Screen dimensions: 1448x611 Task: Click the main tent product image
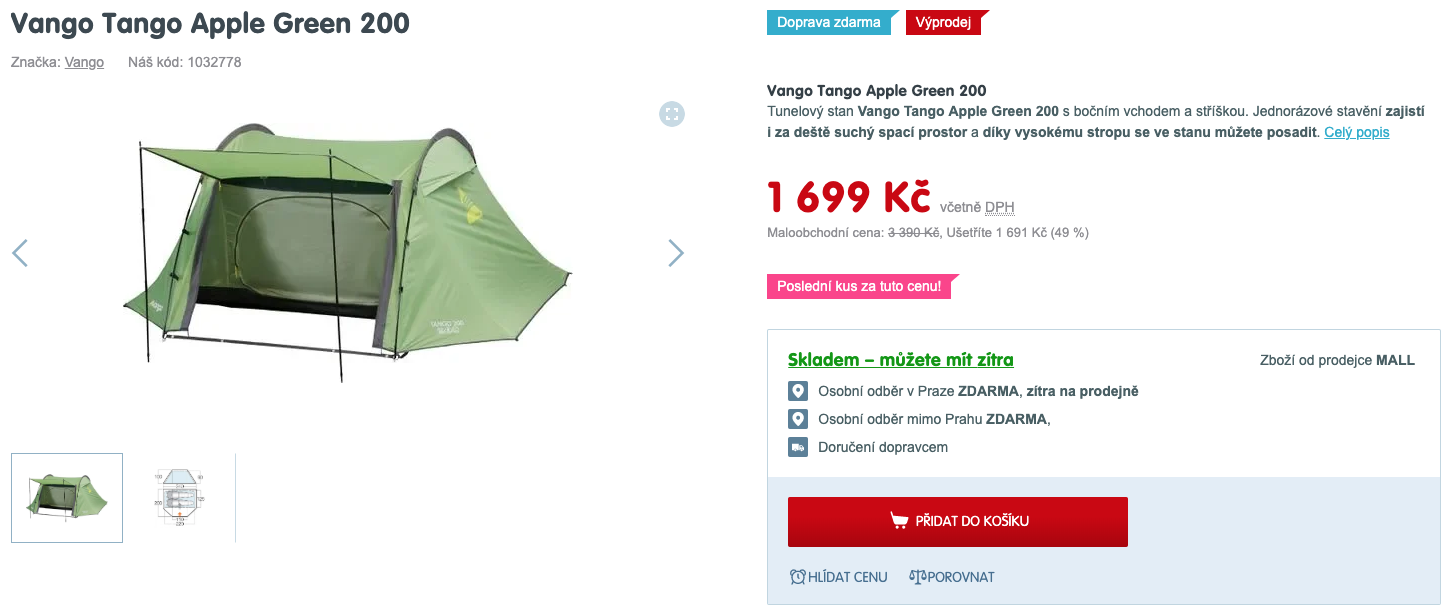tap(348, 253)
